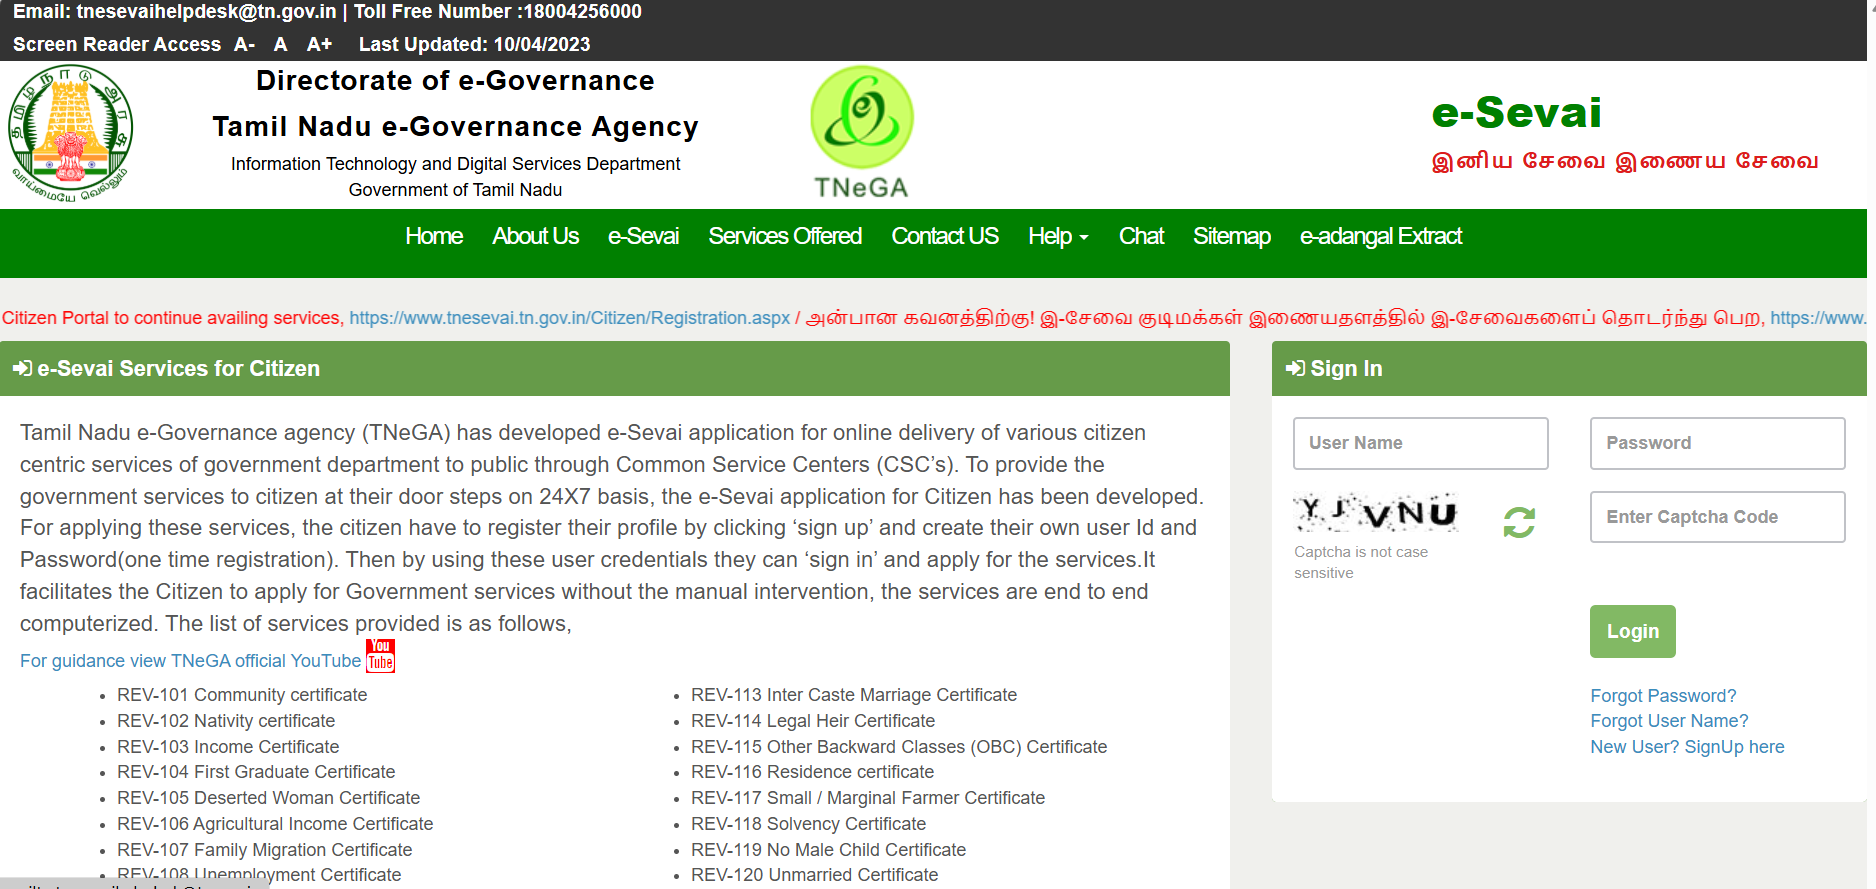This screenshot has height=889, width=1876.
Task: Reset font size with A button
Action: coord(280,44)
